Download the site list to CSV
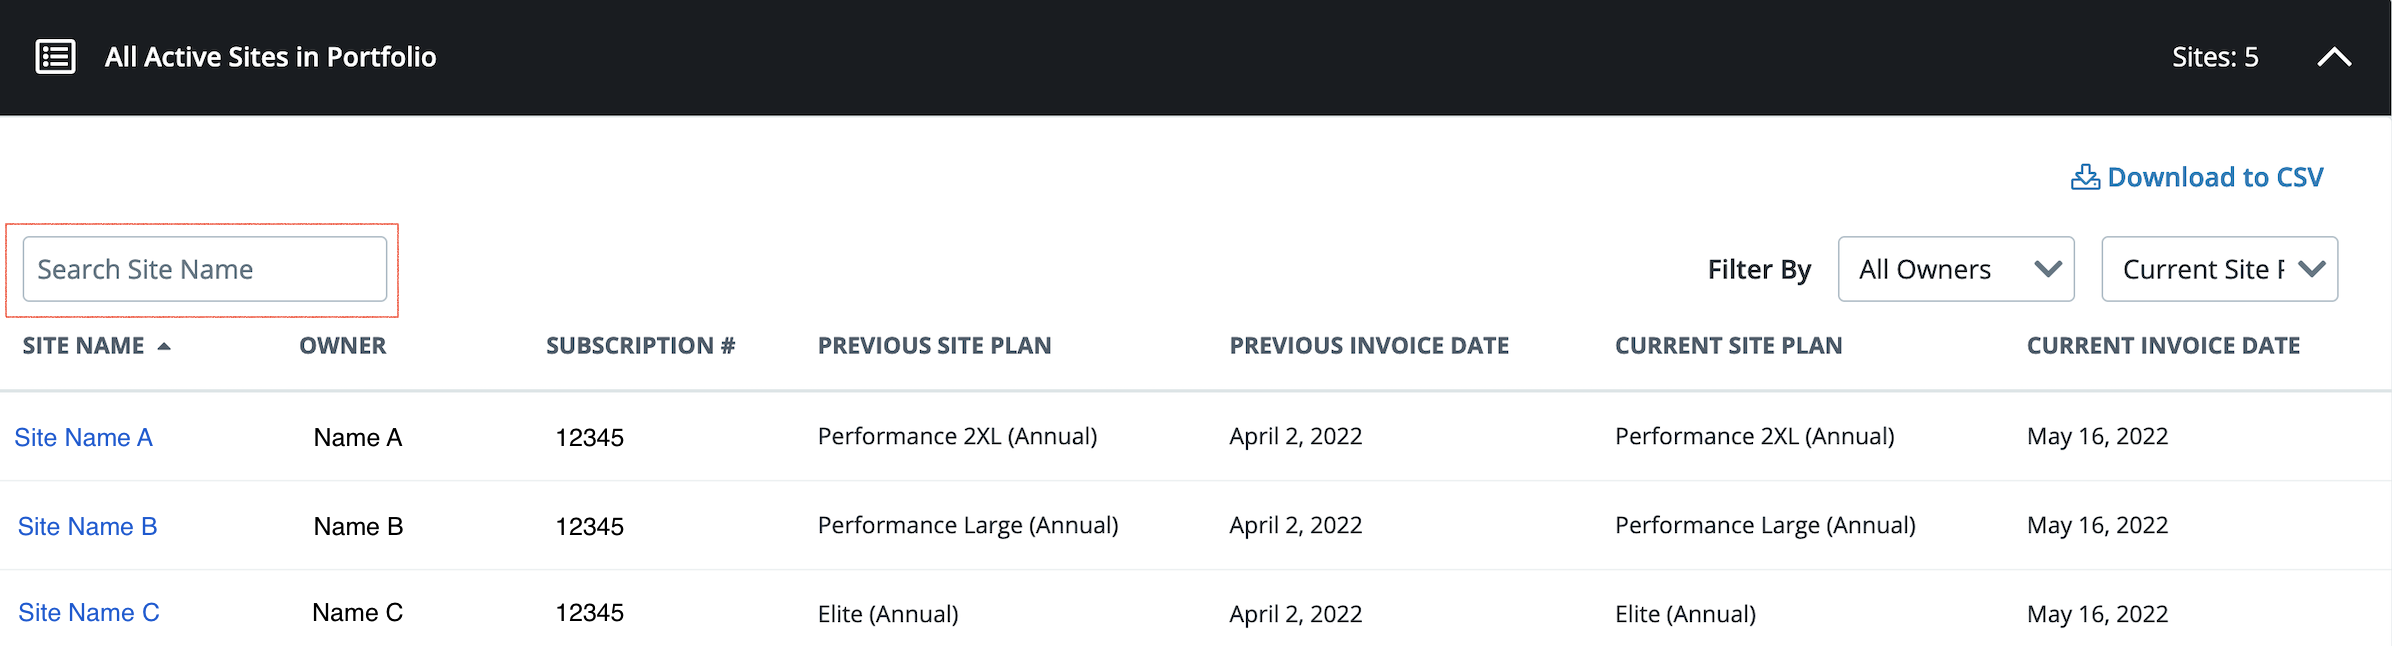Image resolution: width=2392 pixels, height=646 pixels. [2214, 178]
